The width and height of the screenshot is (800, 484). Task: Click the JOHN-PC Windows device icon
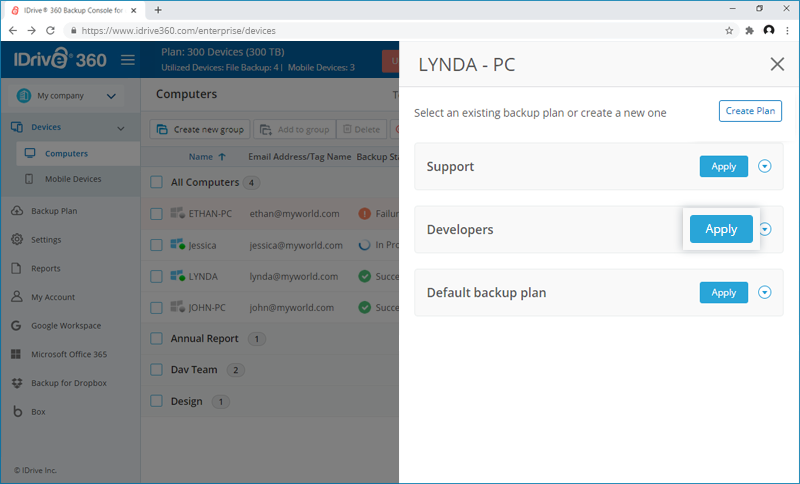click(178, 307)
